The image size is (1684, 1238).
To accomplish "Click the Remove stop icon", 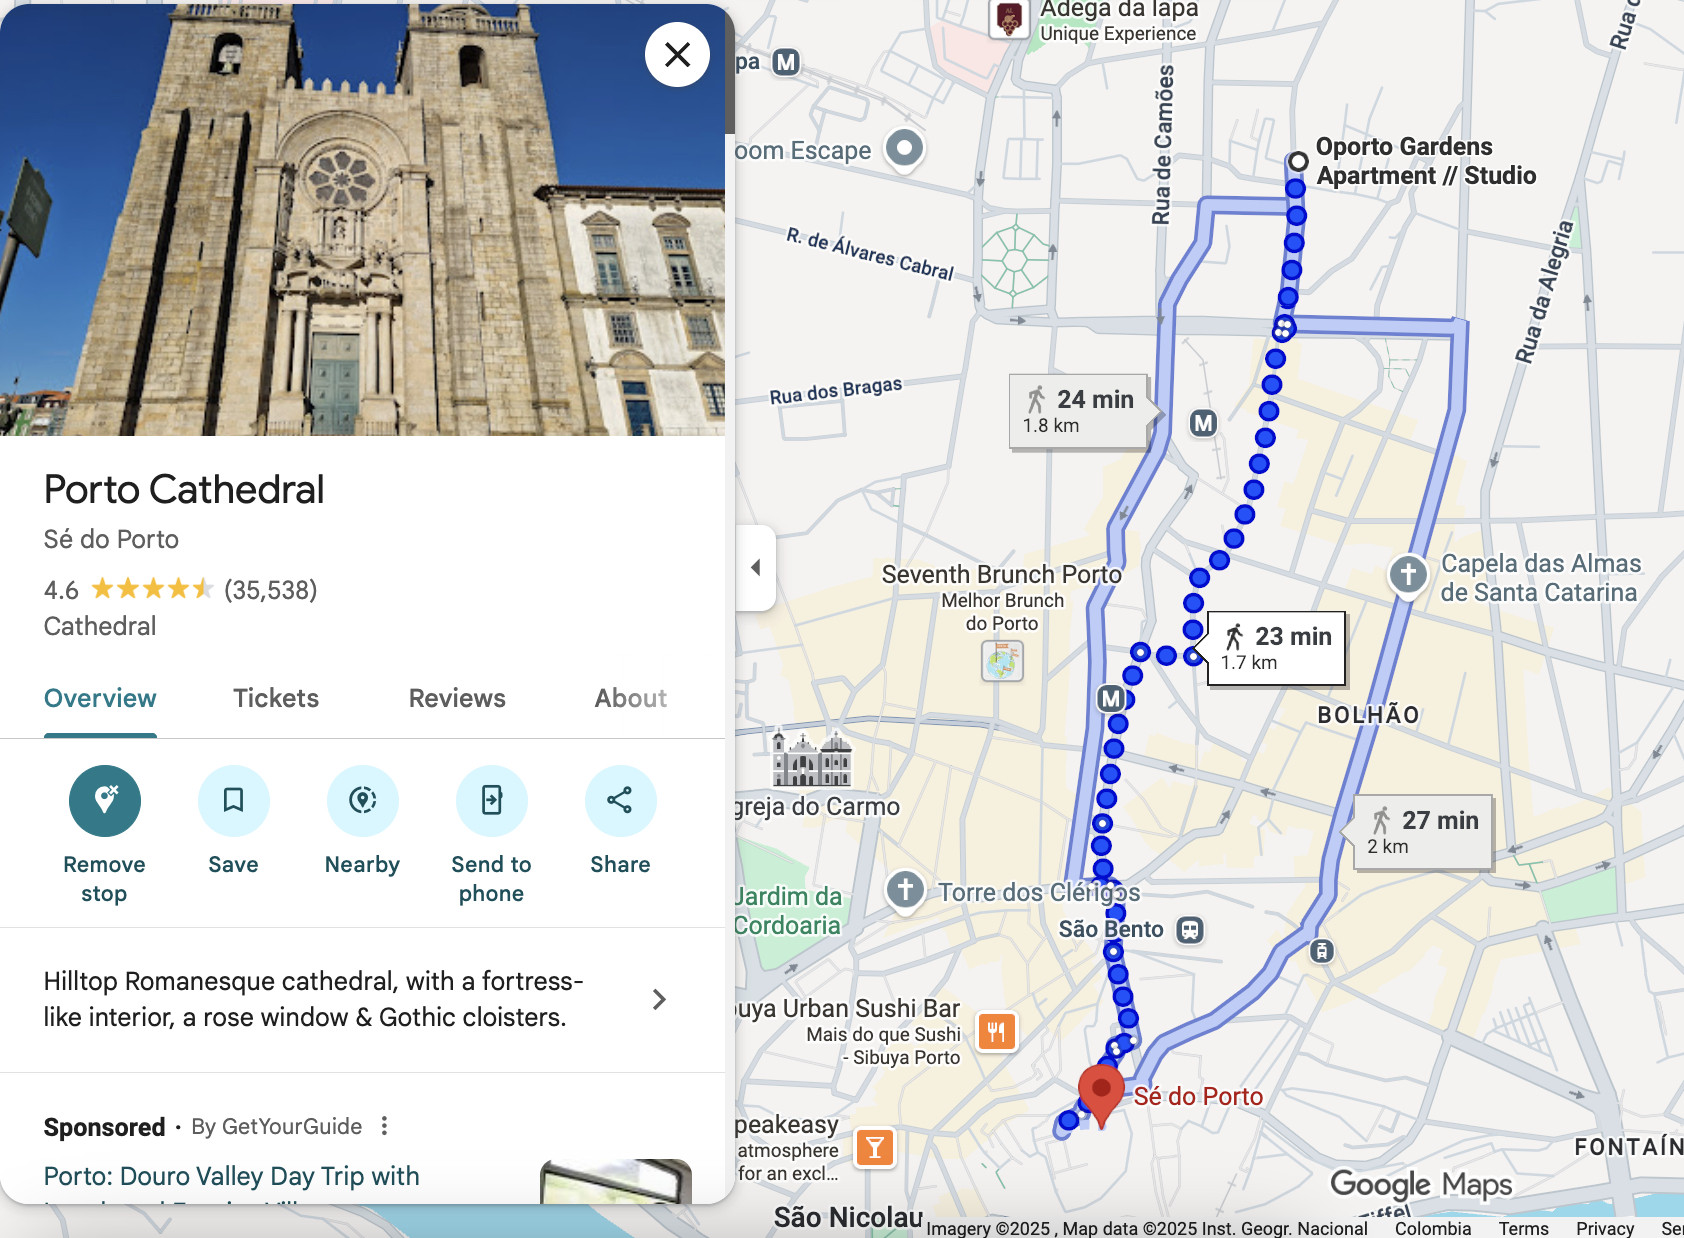I will click(104, 800).
